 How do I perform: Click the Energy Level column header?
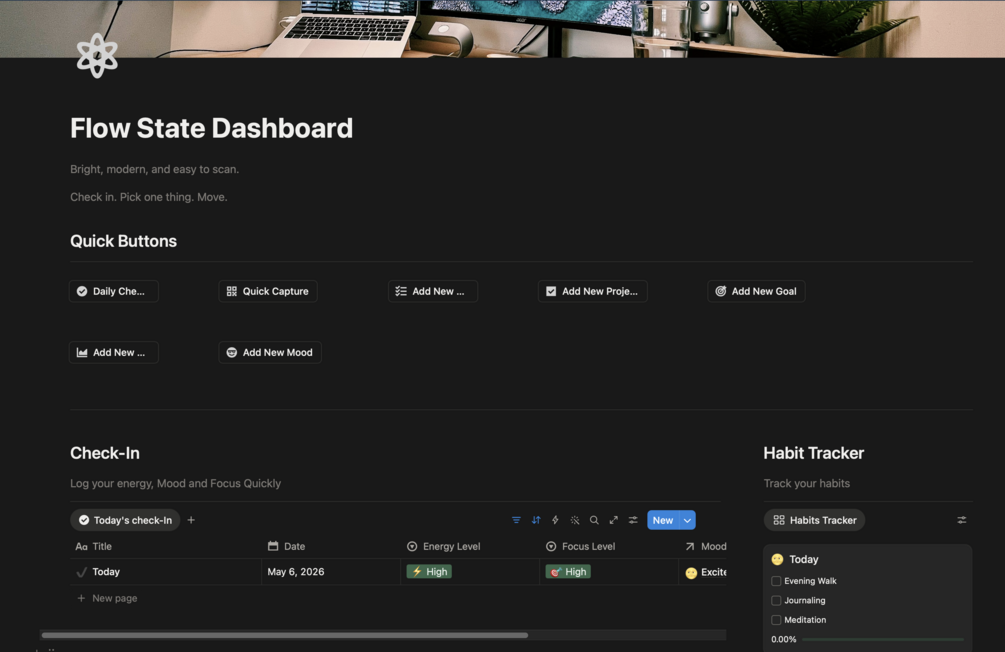470,546
